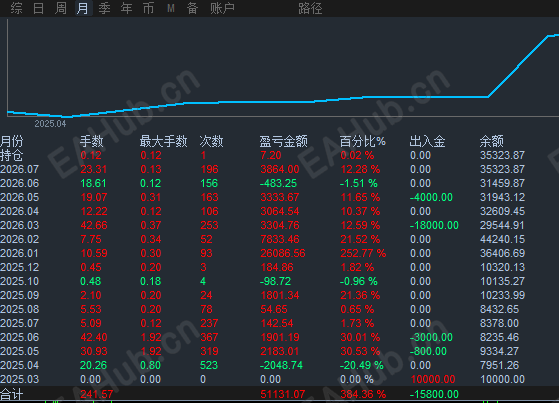Select the 2026.03 month row
The height and width of the screenshot is (403, 559).
[x=262, y=225]
